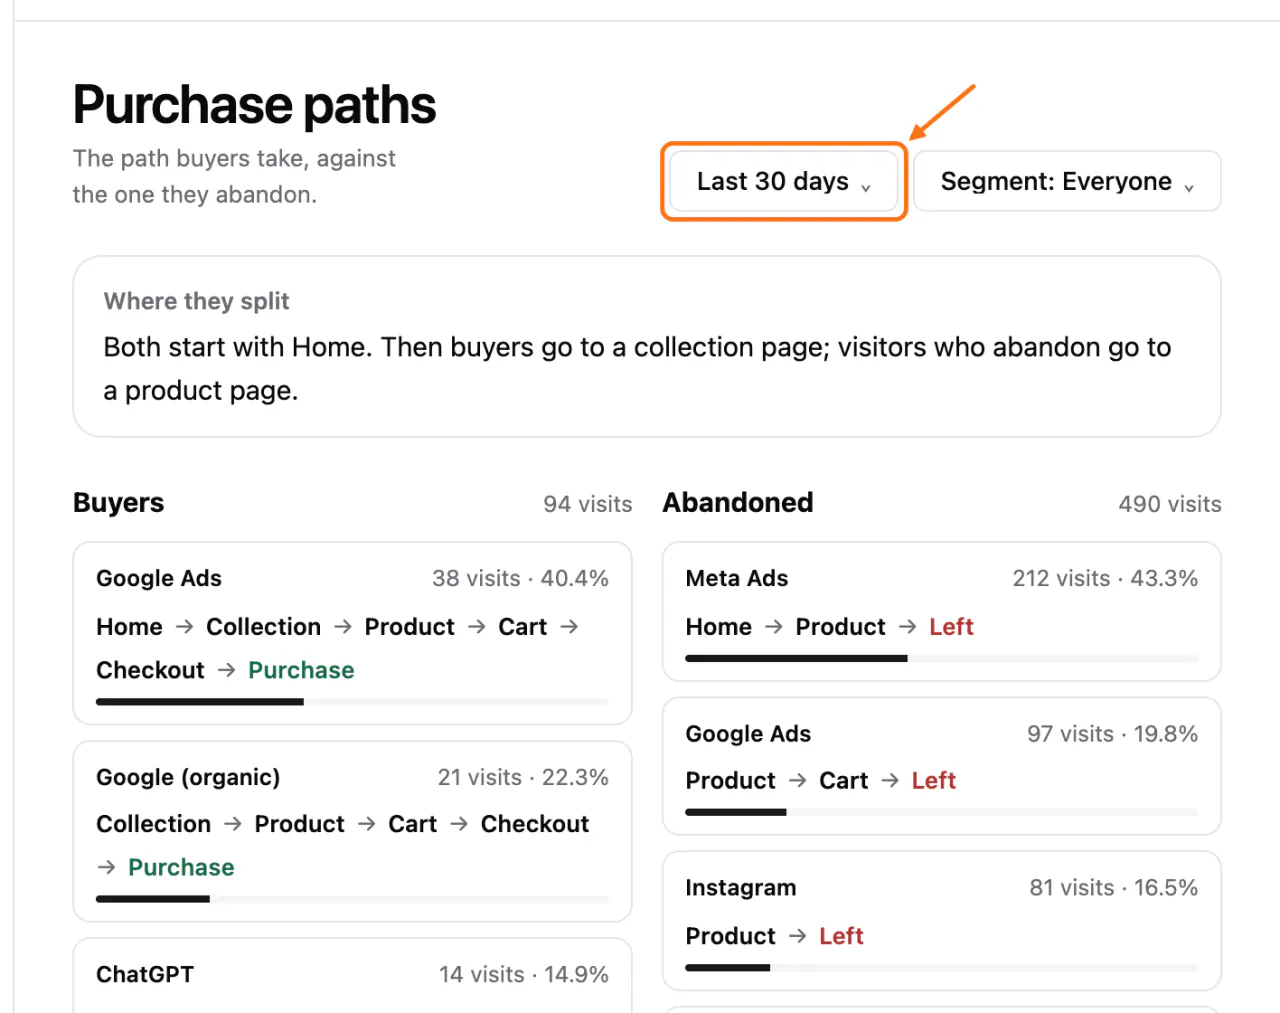
Task: Click the "38 visits · 40.4%" value
Action: [520, 578]
